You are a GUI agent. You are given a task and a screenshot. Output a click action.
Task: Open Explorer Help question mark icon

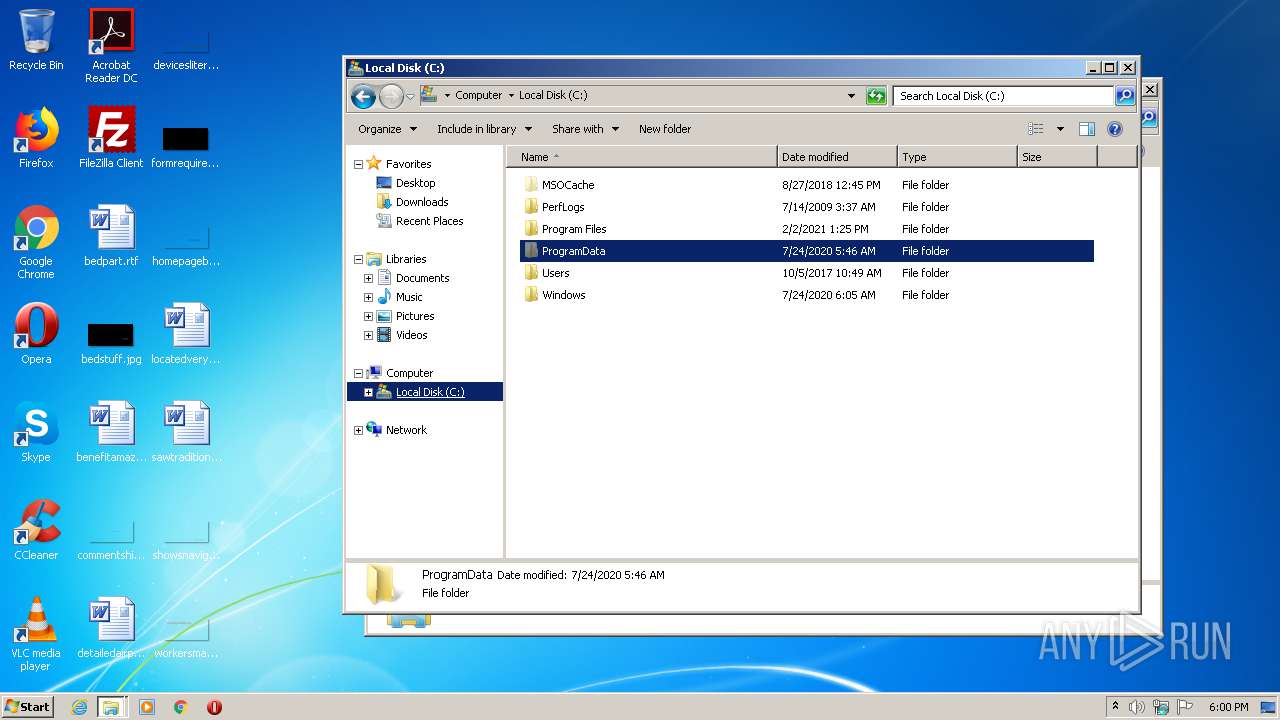click(x=1115, y=129)
